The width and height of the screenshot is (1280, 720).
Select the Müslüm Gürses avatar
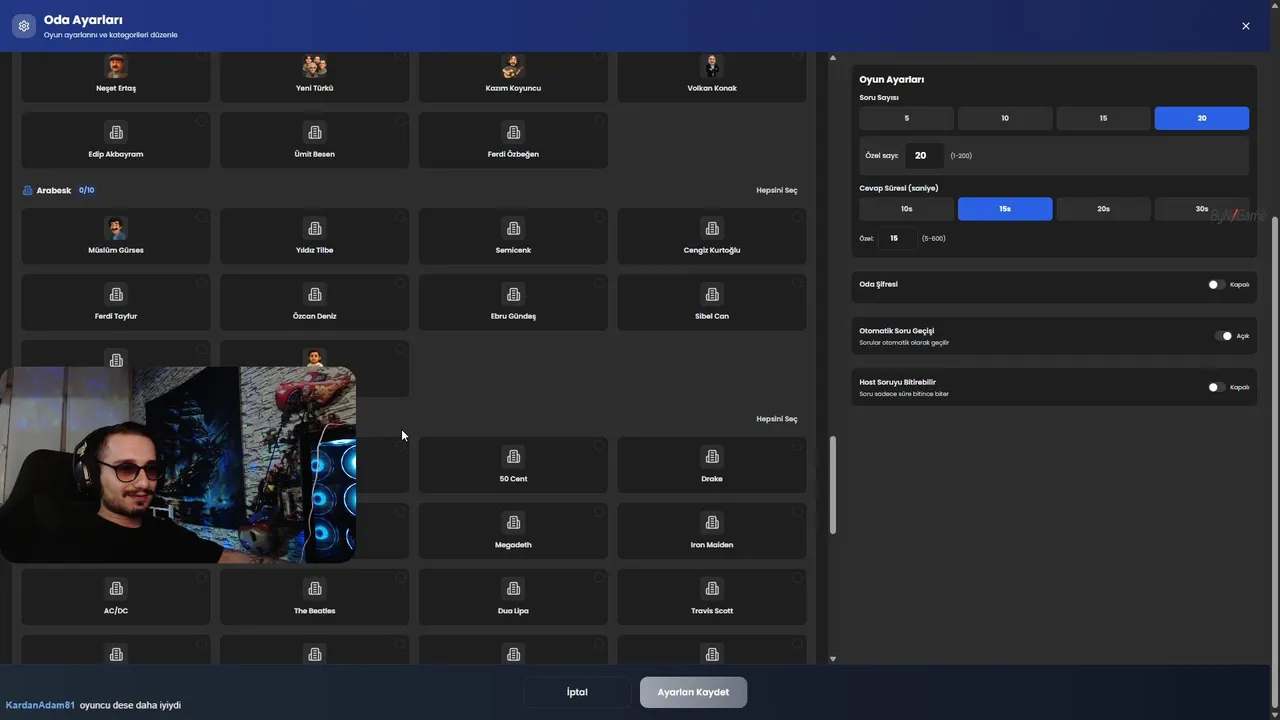tap(116, 228)
